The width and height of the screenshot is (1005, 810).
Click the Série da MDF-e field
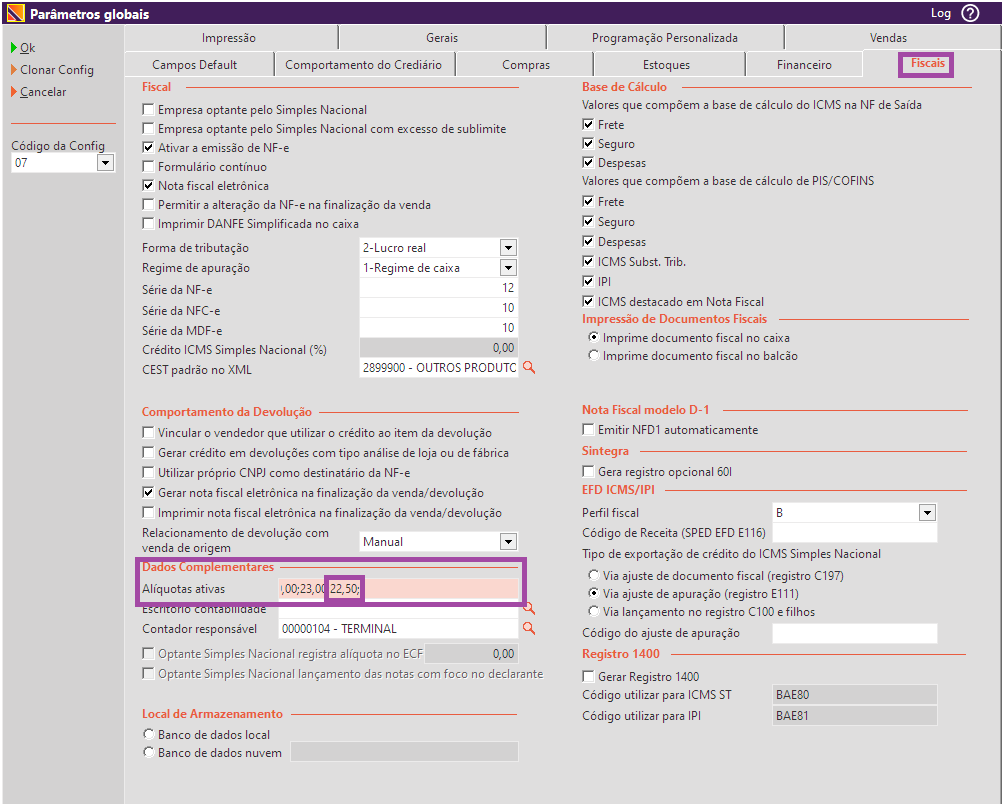[x=438, y=327]
